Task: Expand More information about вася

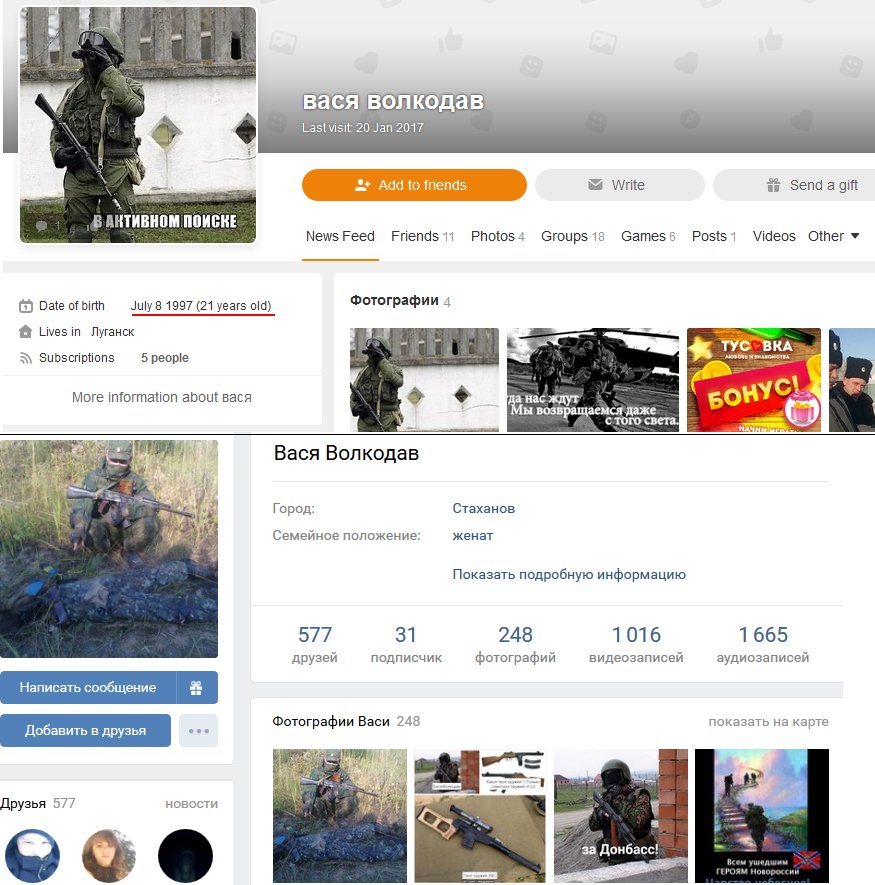Action: tap(161, 397)
